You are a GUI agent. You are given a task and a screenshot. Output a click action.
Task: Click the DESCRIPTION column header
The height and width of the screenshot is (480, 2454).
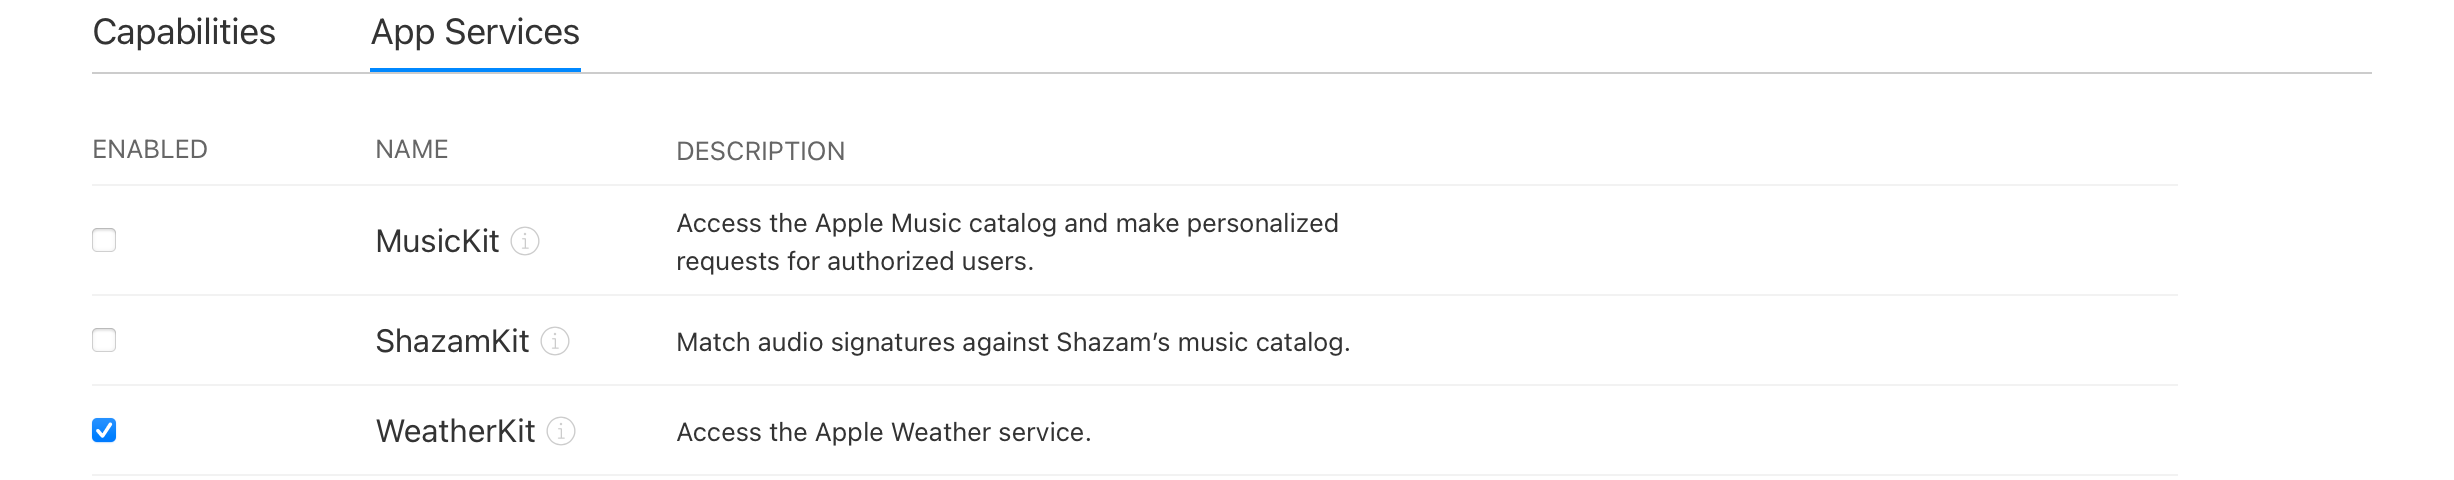click(x=760, y=151)
